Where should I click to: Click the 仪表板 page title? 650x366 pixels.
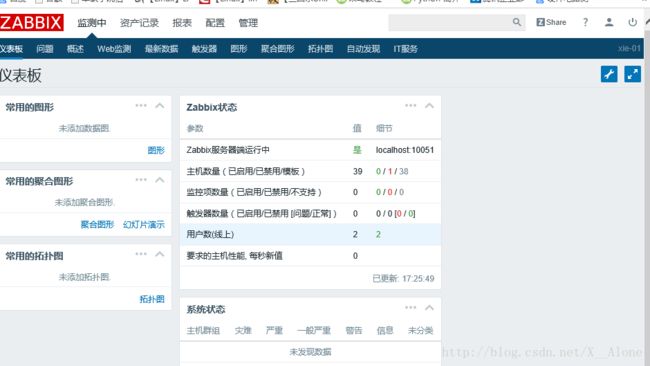tap(21, 75)
